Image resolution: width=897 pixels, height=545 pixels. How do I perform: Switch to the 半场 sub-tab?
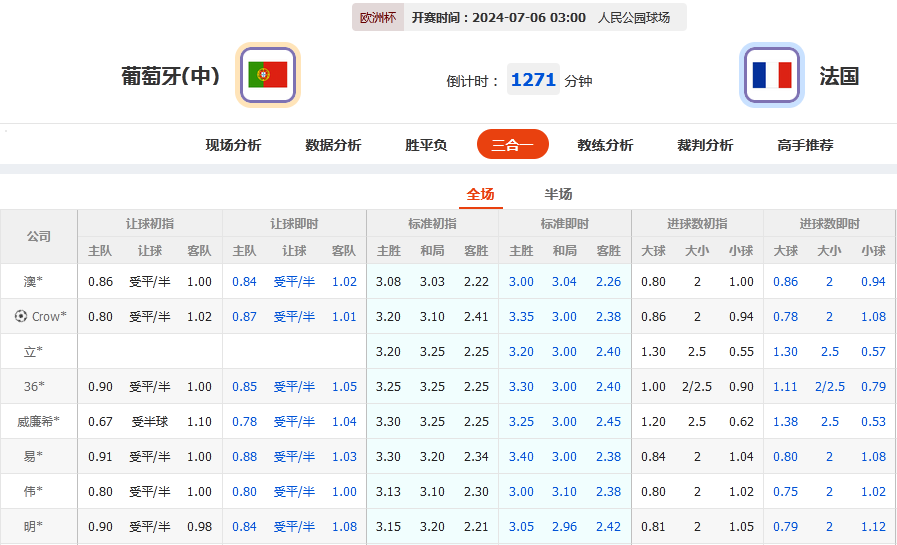pyautogui.click(x=558, y=194)
